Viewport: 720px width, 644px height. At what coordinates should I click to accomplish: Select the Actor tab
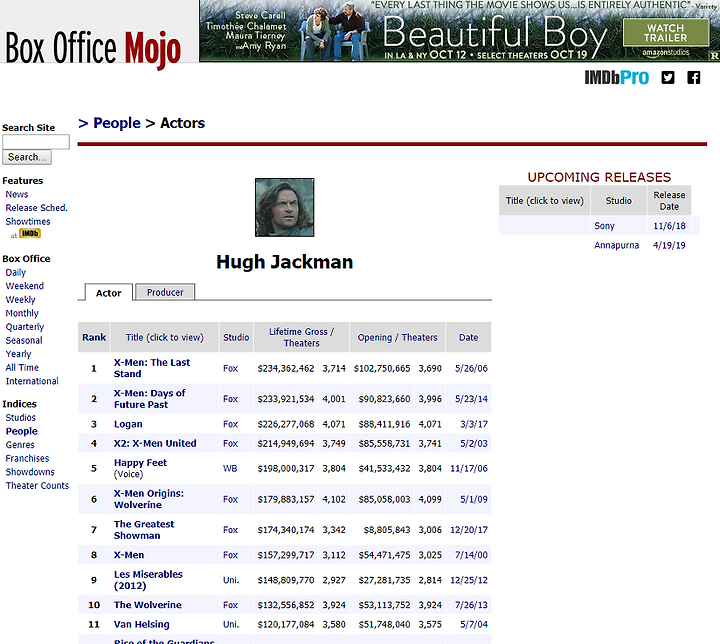(108, 293)
